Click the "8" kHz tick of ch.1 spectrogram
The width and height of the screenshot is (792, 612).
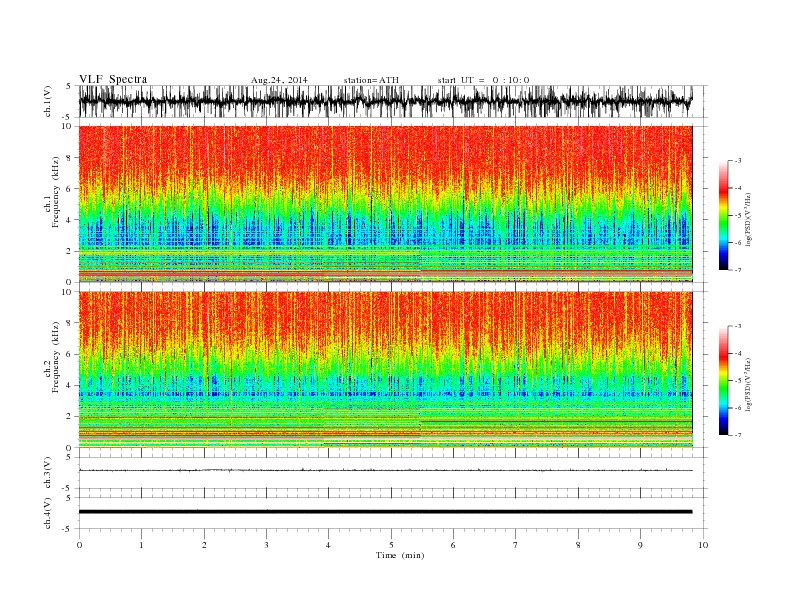point(70,158)
